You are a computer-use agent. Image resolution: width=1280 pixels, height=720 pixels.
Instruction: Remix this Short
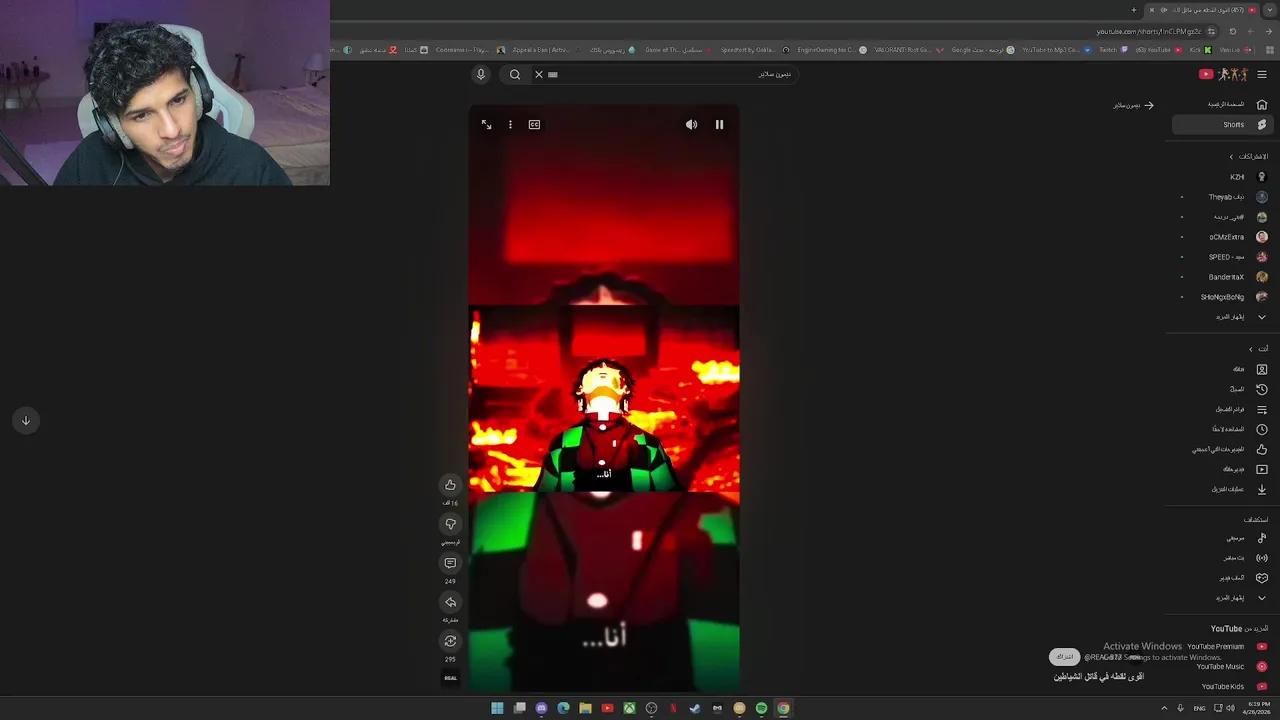click(450, 641)
